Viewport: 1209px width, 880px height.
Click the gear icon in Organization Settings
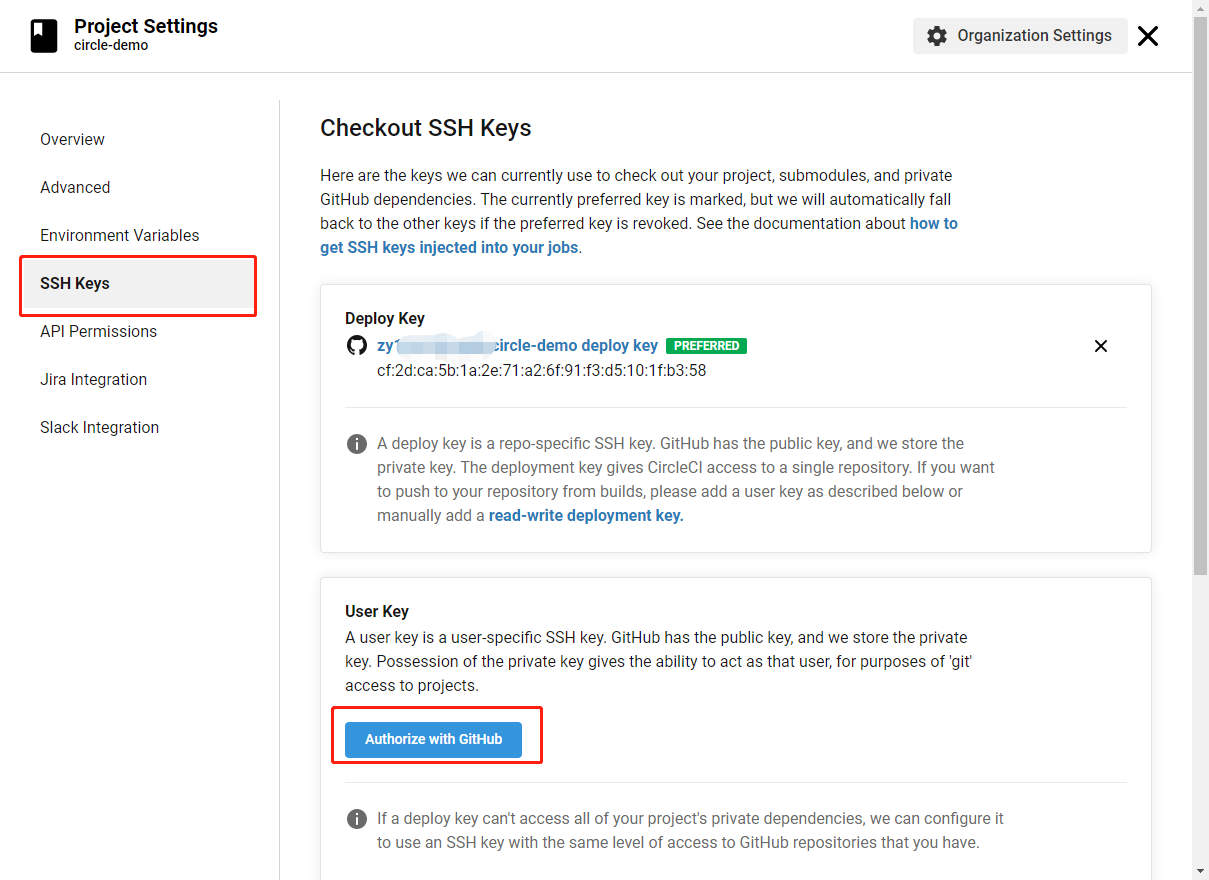[937, 36]
